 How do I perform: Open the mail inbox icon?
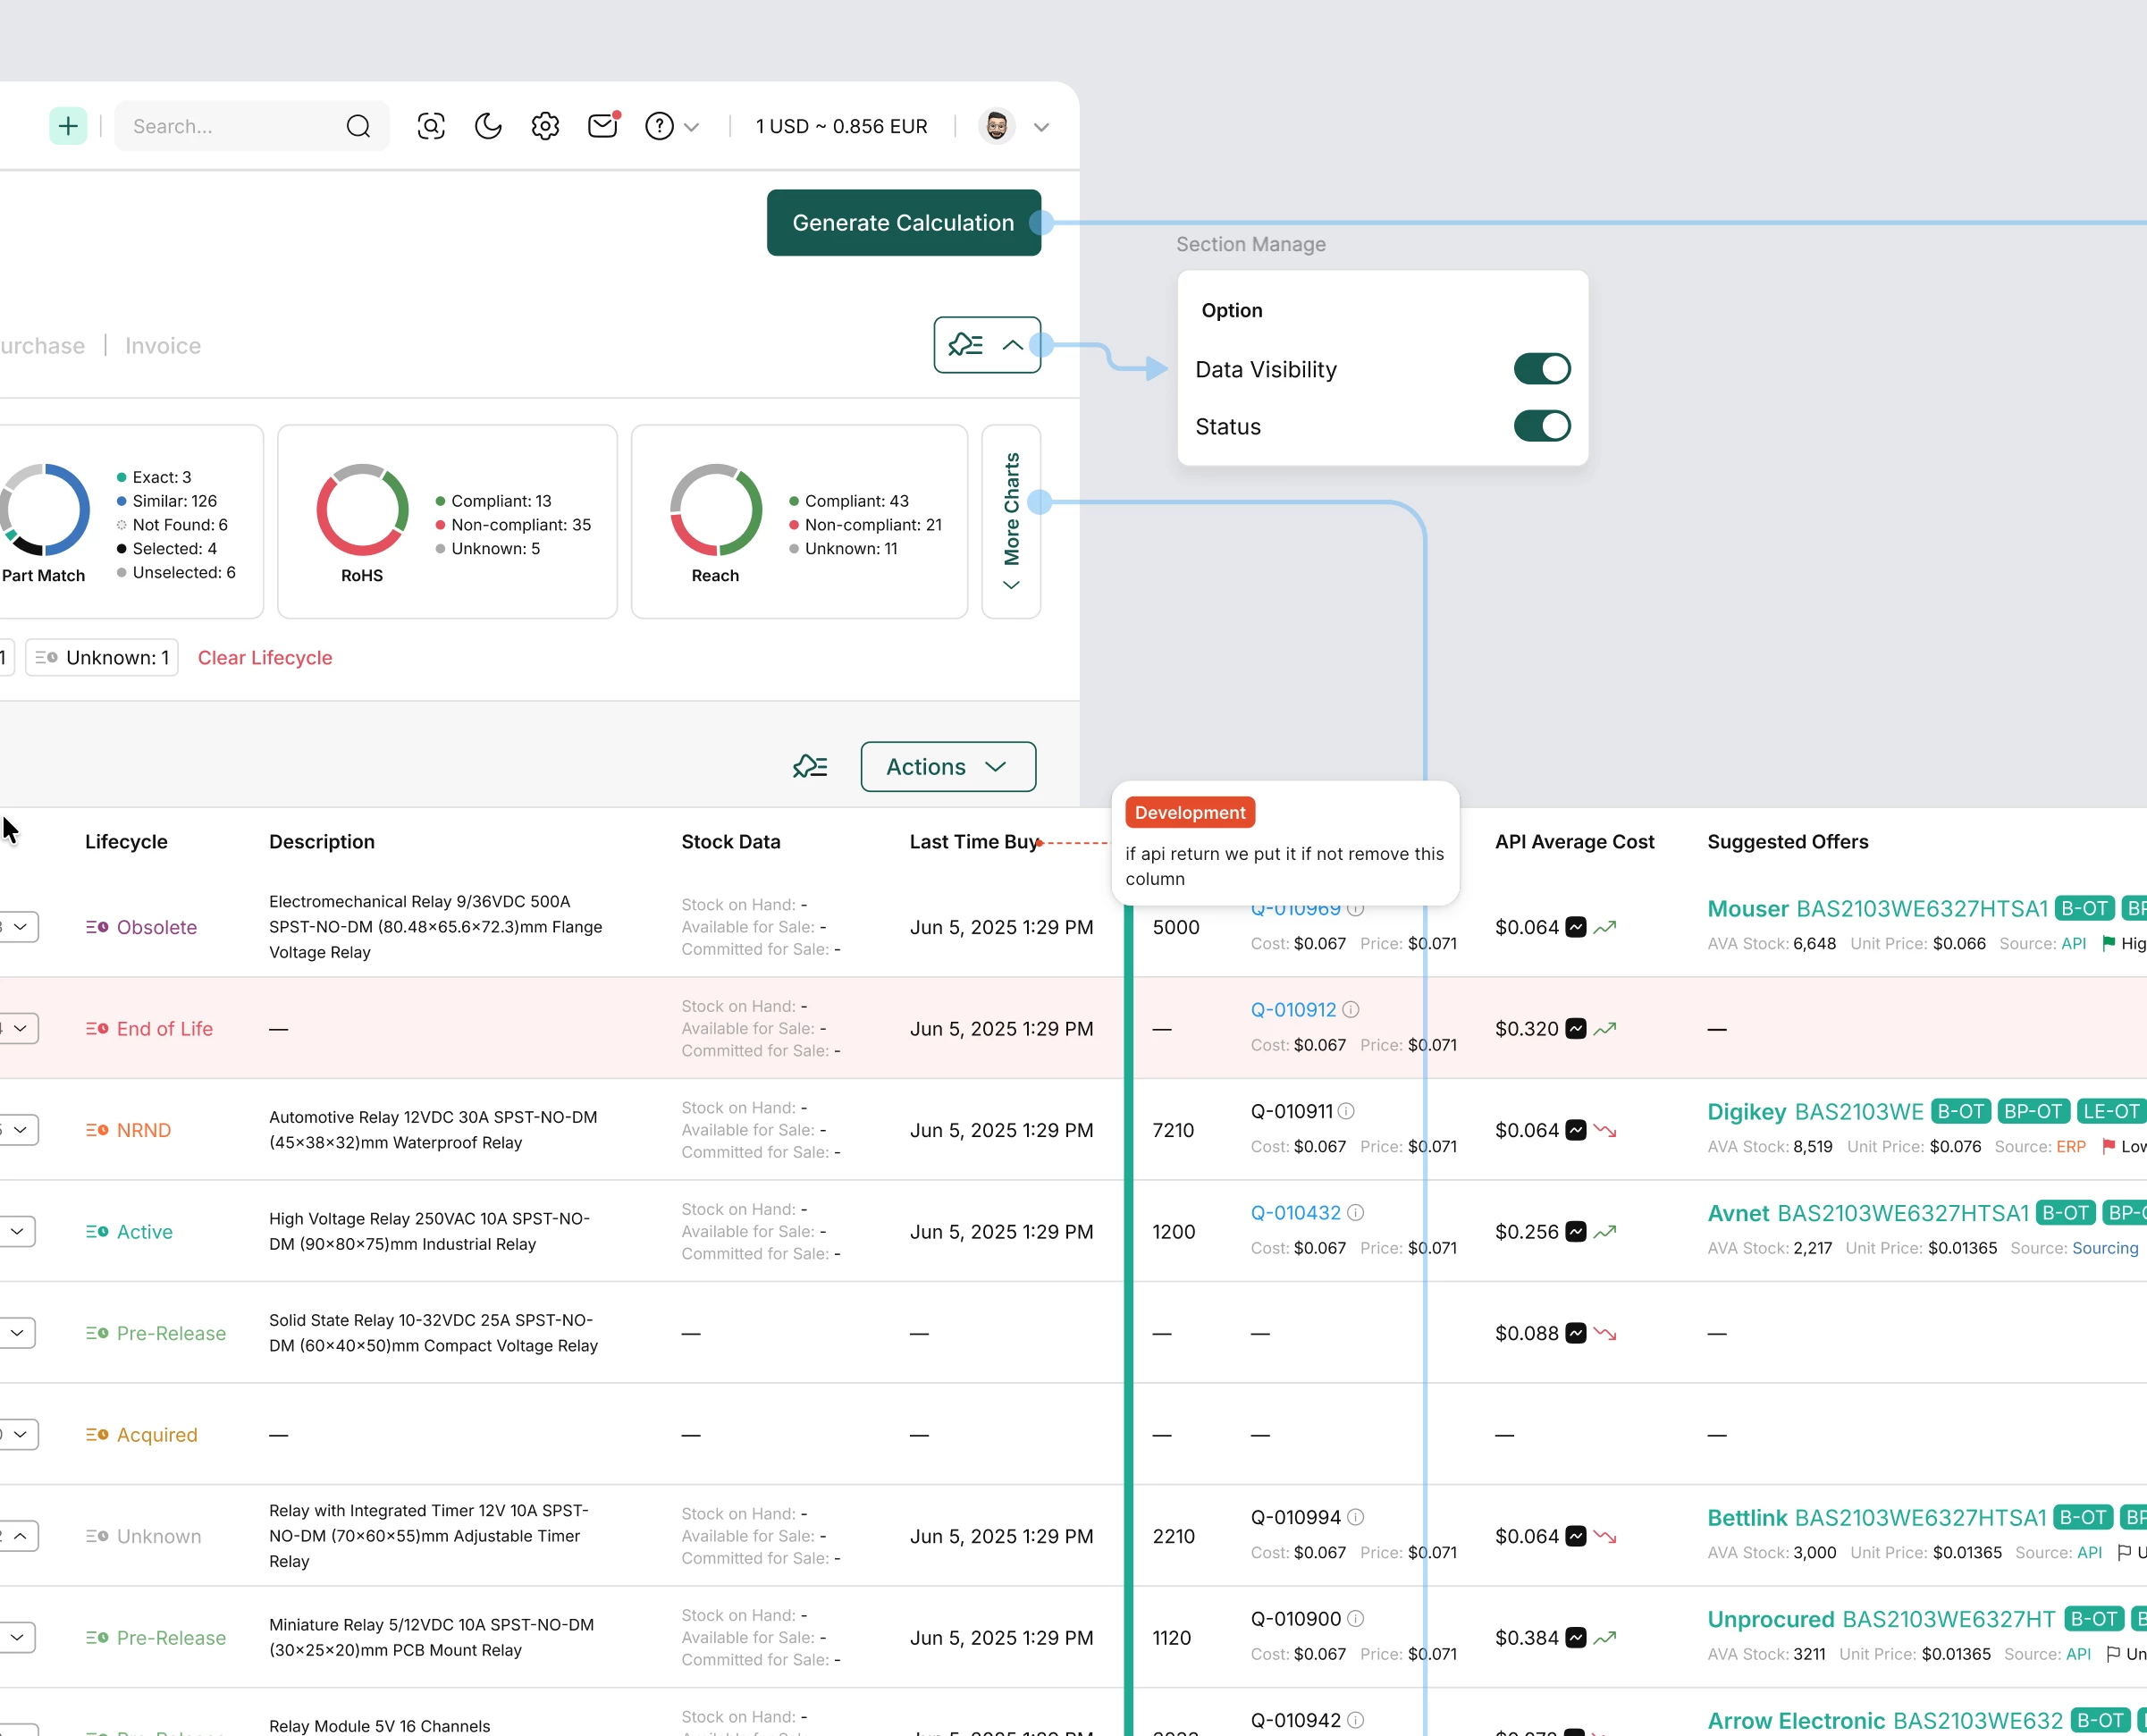coord(602,126)
